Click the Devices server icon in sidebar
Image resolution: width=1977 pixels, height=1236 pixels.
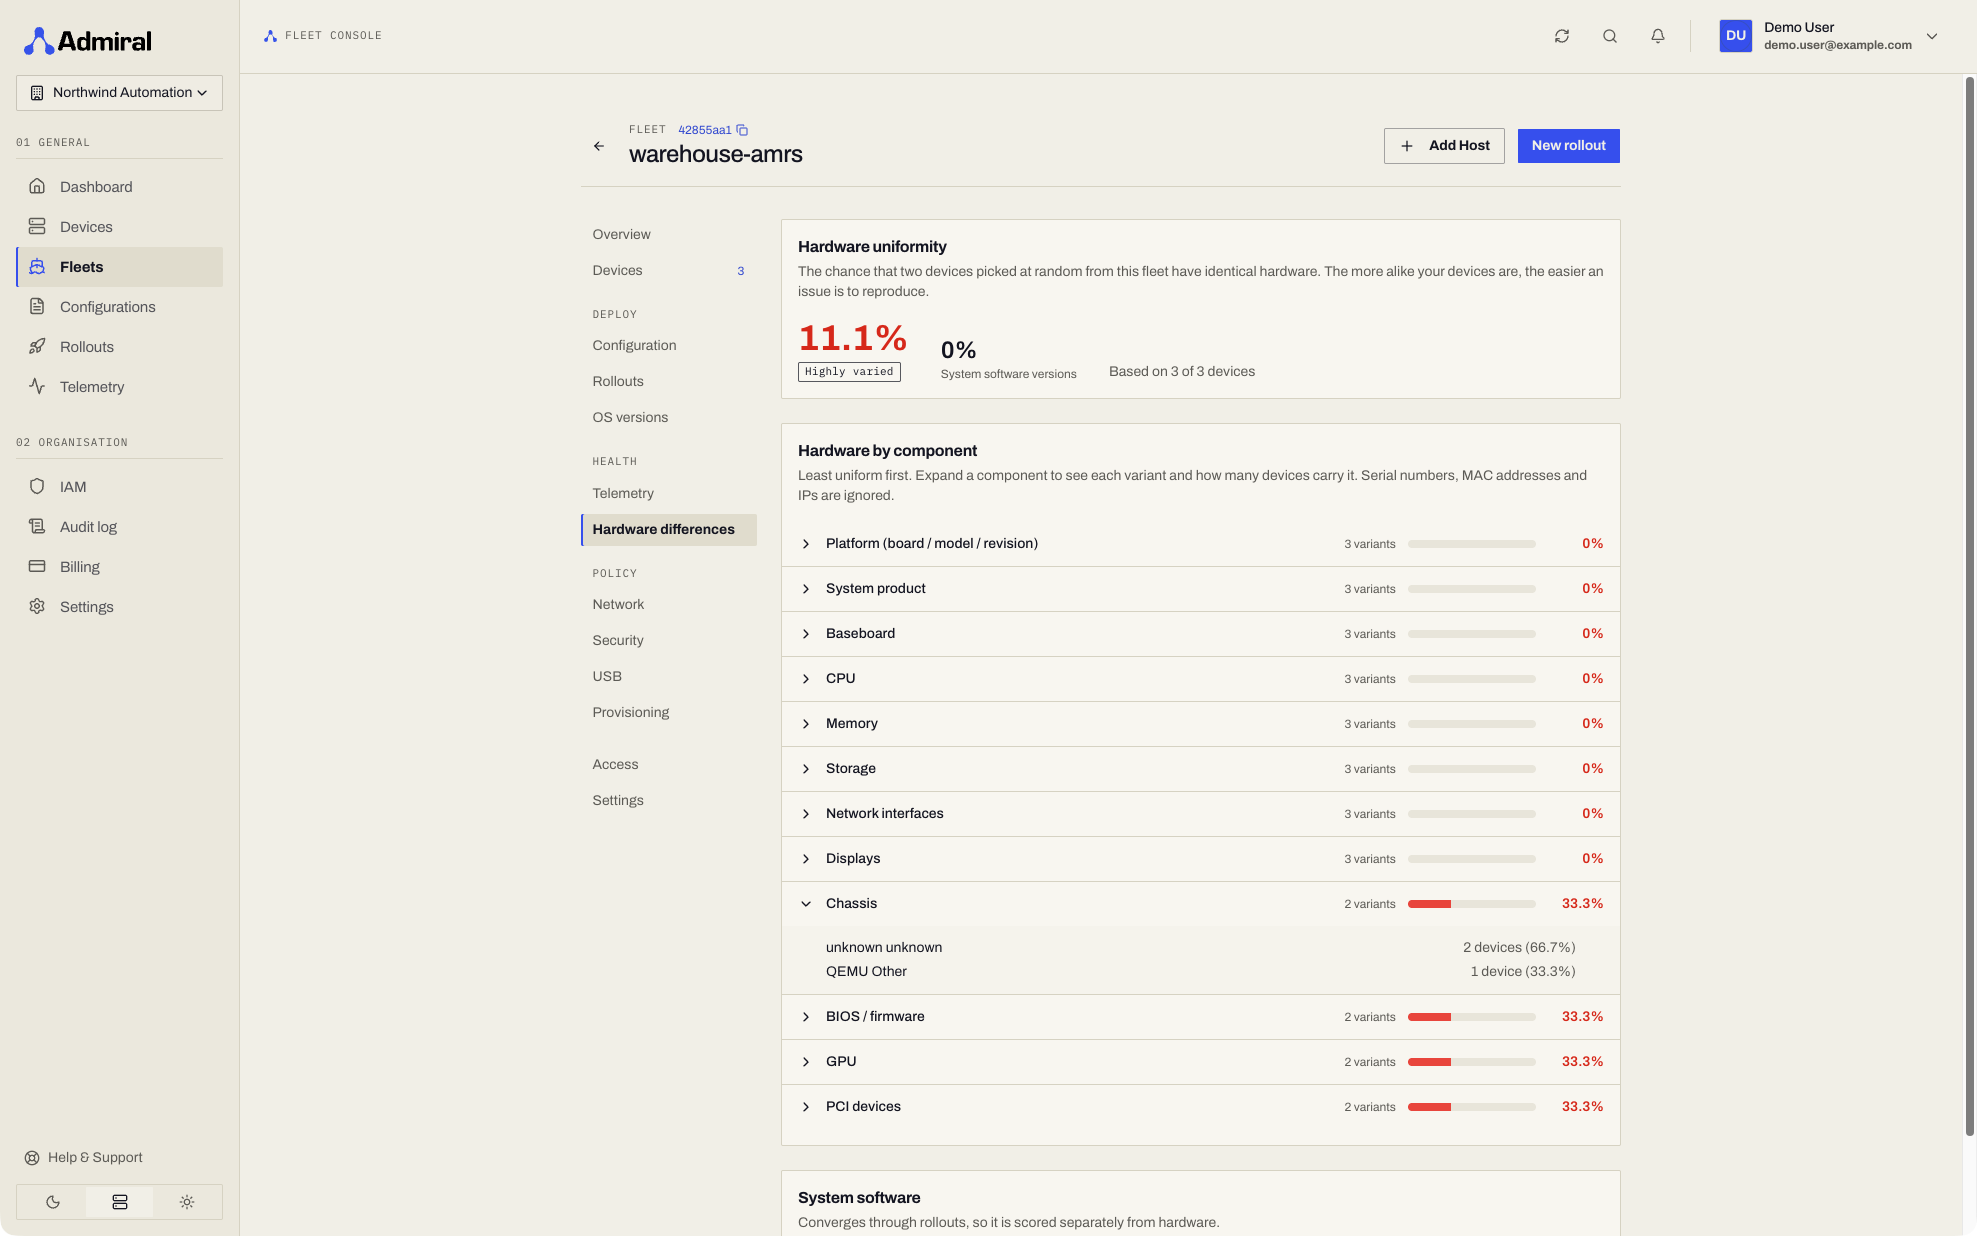coord(37,226)
